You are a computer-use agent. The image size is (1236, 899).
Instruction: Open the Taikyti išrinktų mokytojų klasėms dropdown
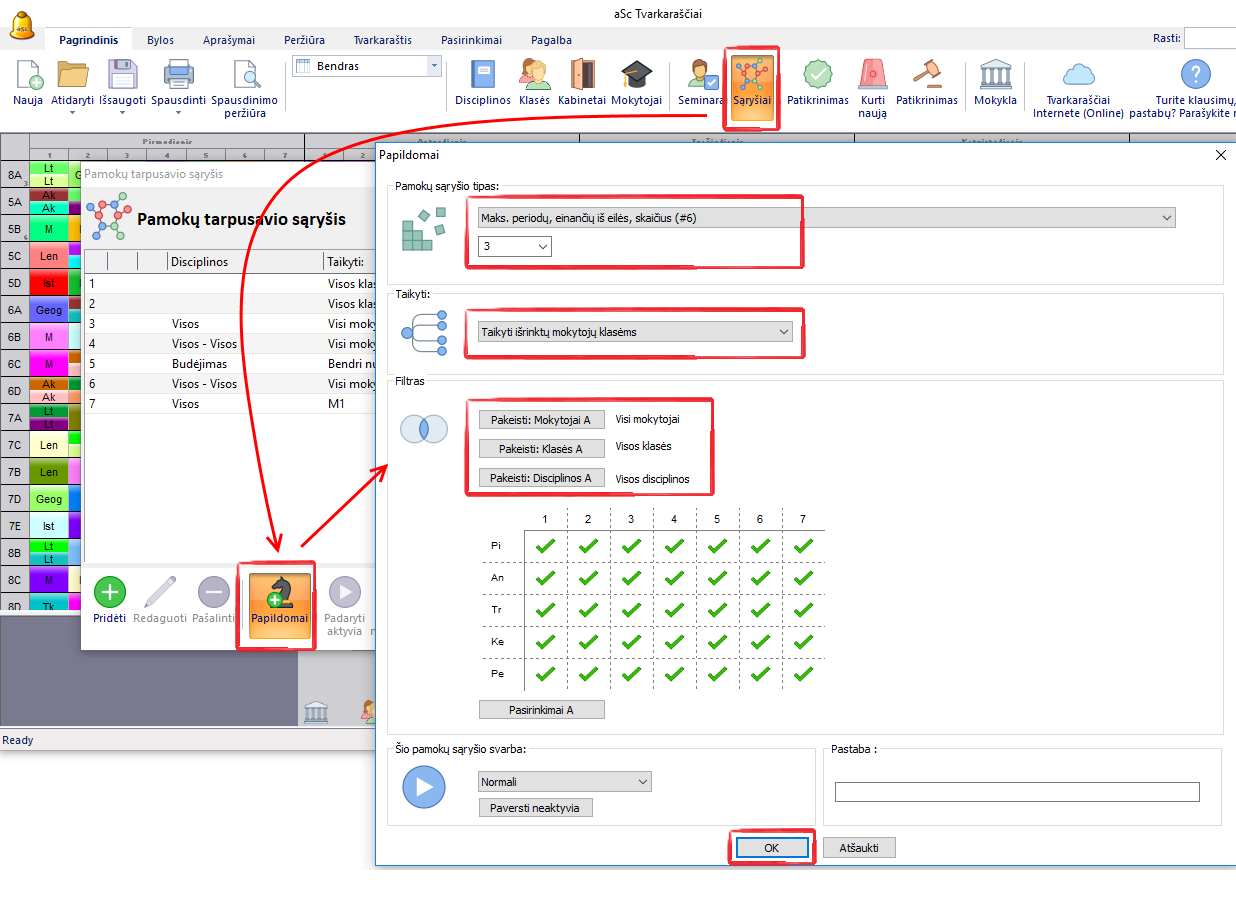coord(635,332)
